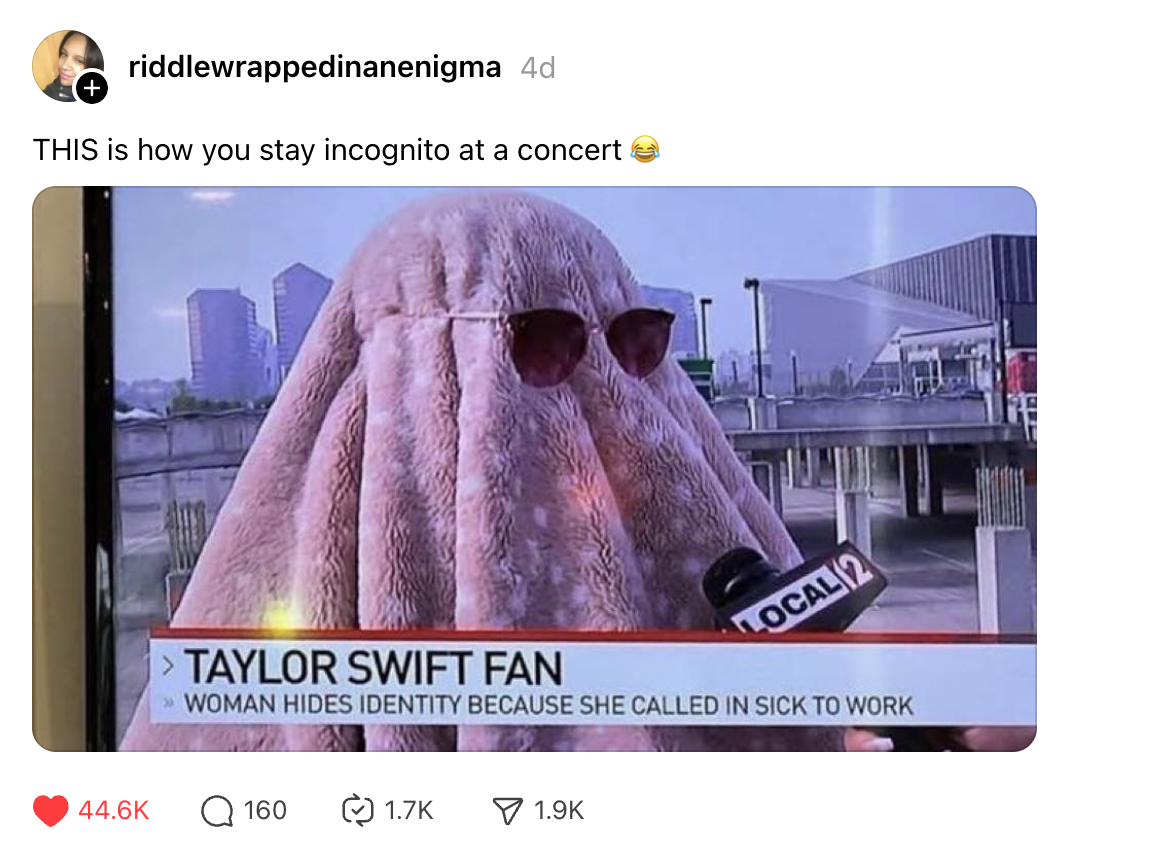Open riddlewrappedinanenigma's profile picture
This screenshot has height=850, width=1168.
66,65
